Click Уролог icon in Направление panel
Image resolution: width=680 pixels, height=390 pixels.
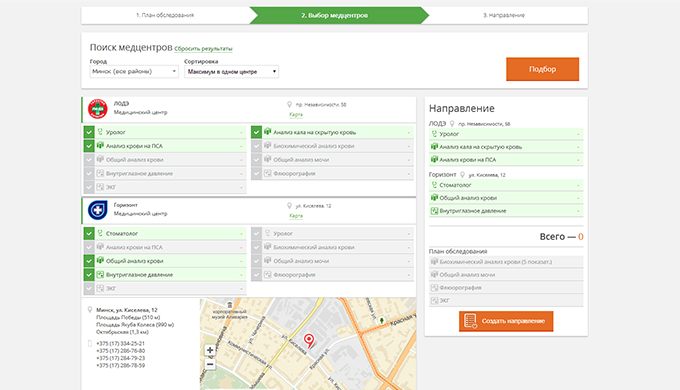click(x=434, y=134)
